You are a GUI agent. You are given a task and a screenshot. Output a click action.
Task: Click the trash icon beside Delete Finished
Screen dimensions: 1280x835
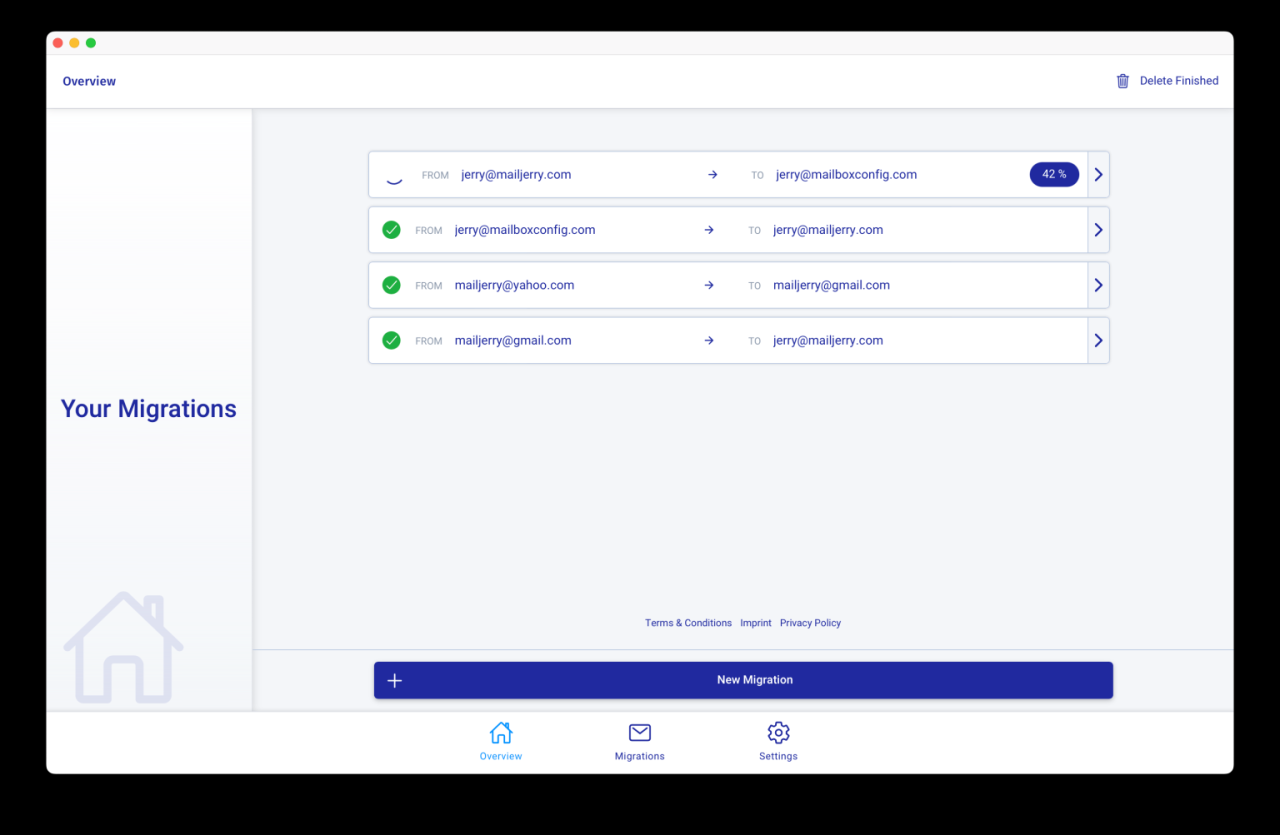pos(1123,81)
